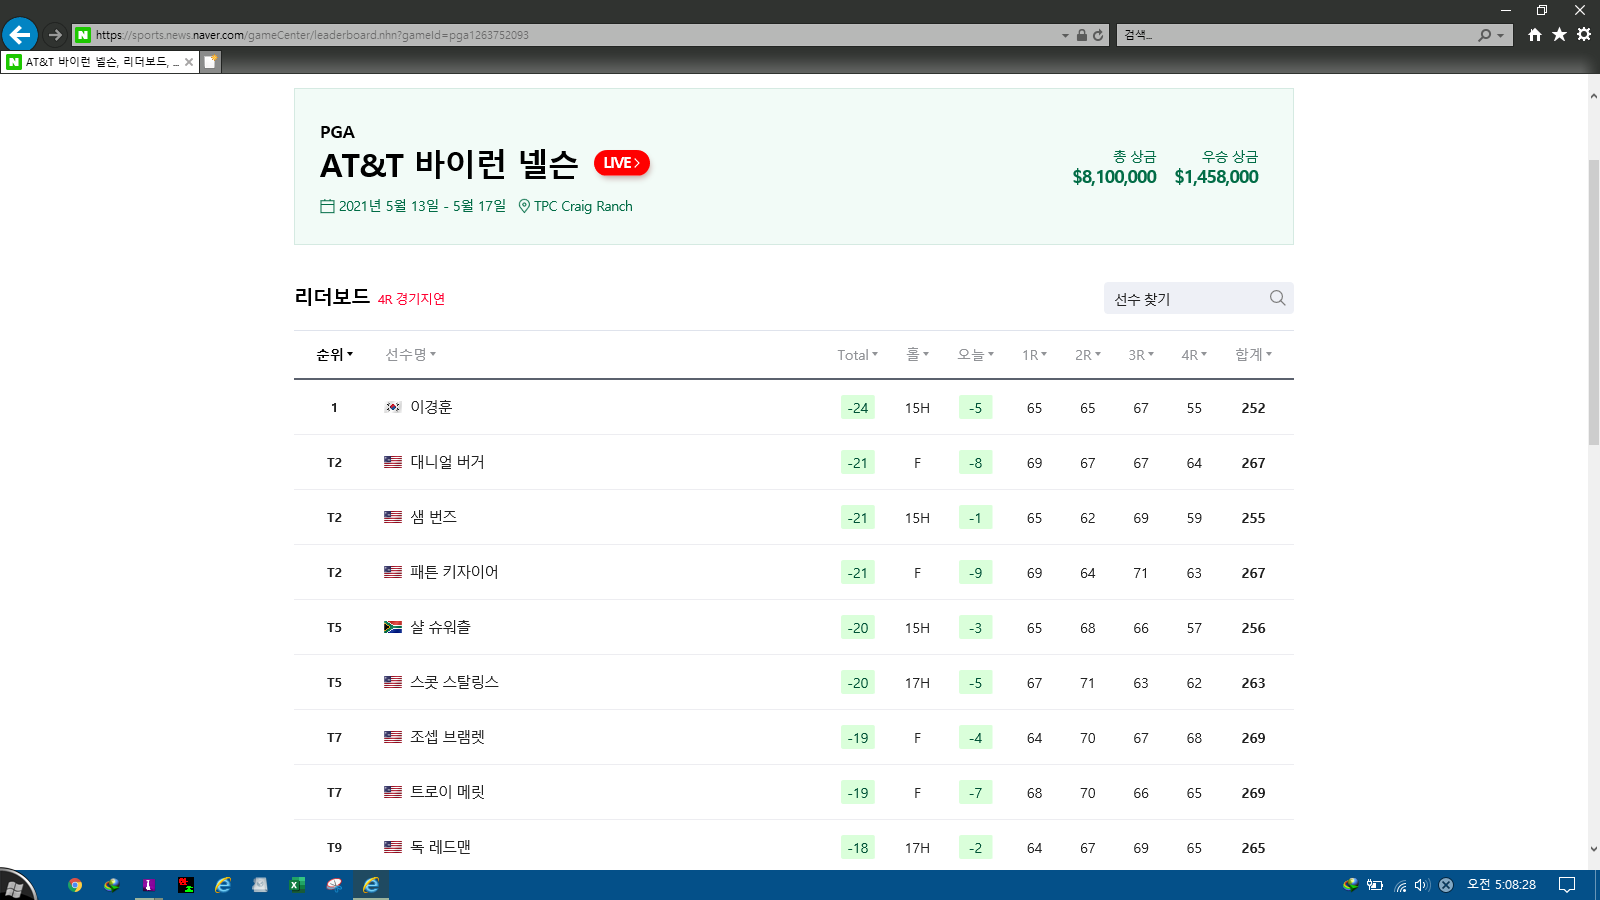This screenshot has width=1600, height=900.
Task: Open the Windows Start button
Action: (x=17, y=886)
